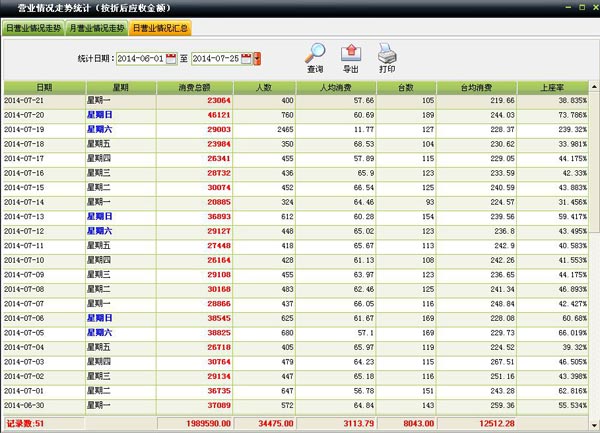Click the 打印 printer icon
The height and width of the screenshot is (433, 600).
click(386, 53)
